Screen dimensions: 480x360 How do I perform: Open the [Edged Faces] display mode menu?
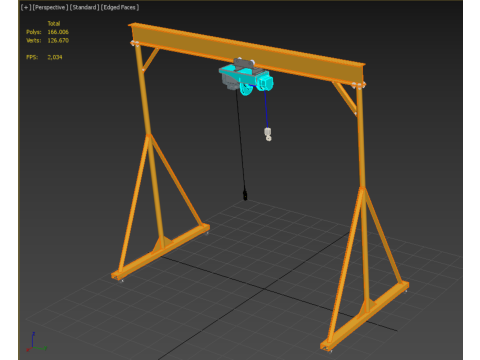click(x=120, y=7)
